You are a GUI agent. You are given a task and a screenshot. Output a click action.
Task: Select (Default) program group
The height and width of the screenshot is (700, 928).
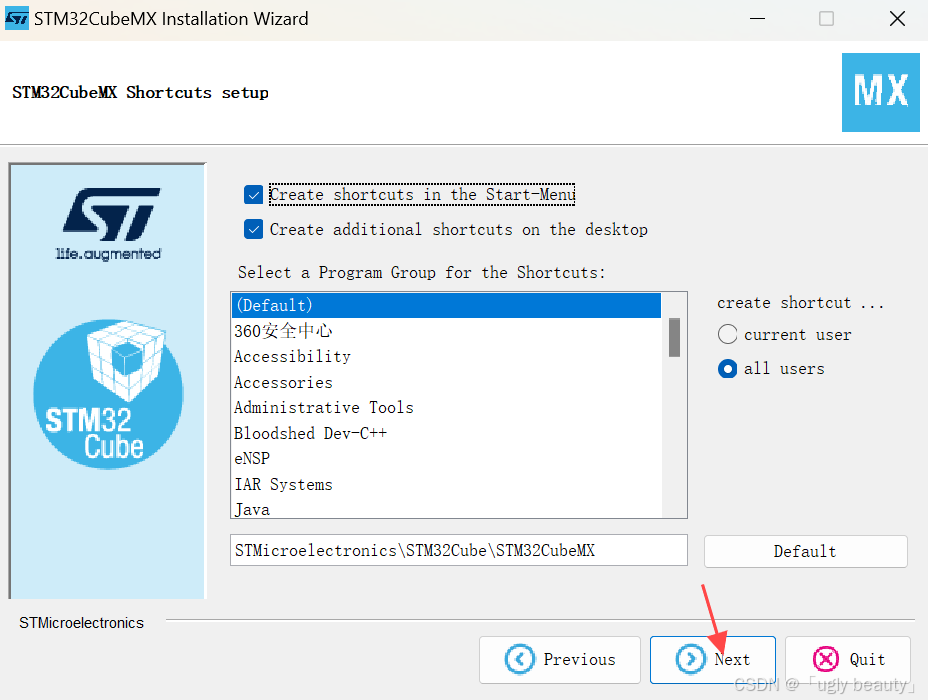click(446, 305)
